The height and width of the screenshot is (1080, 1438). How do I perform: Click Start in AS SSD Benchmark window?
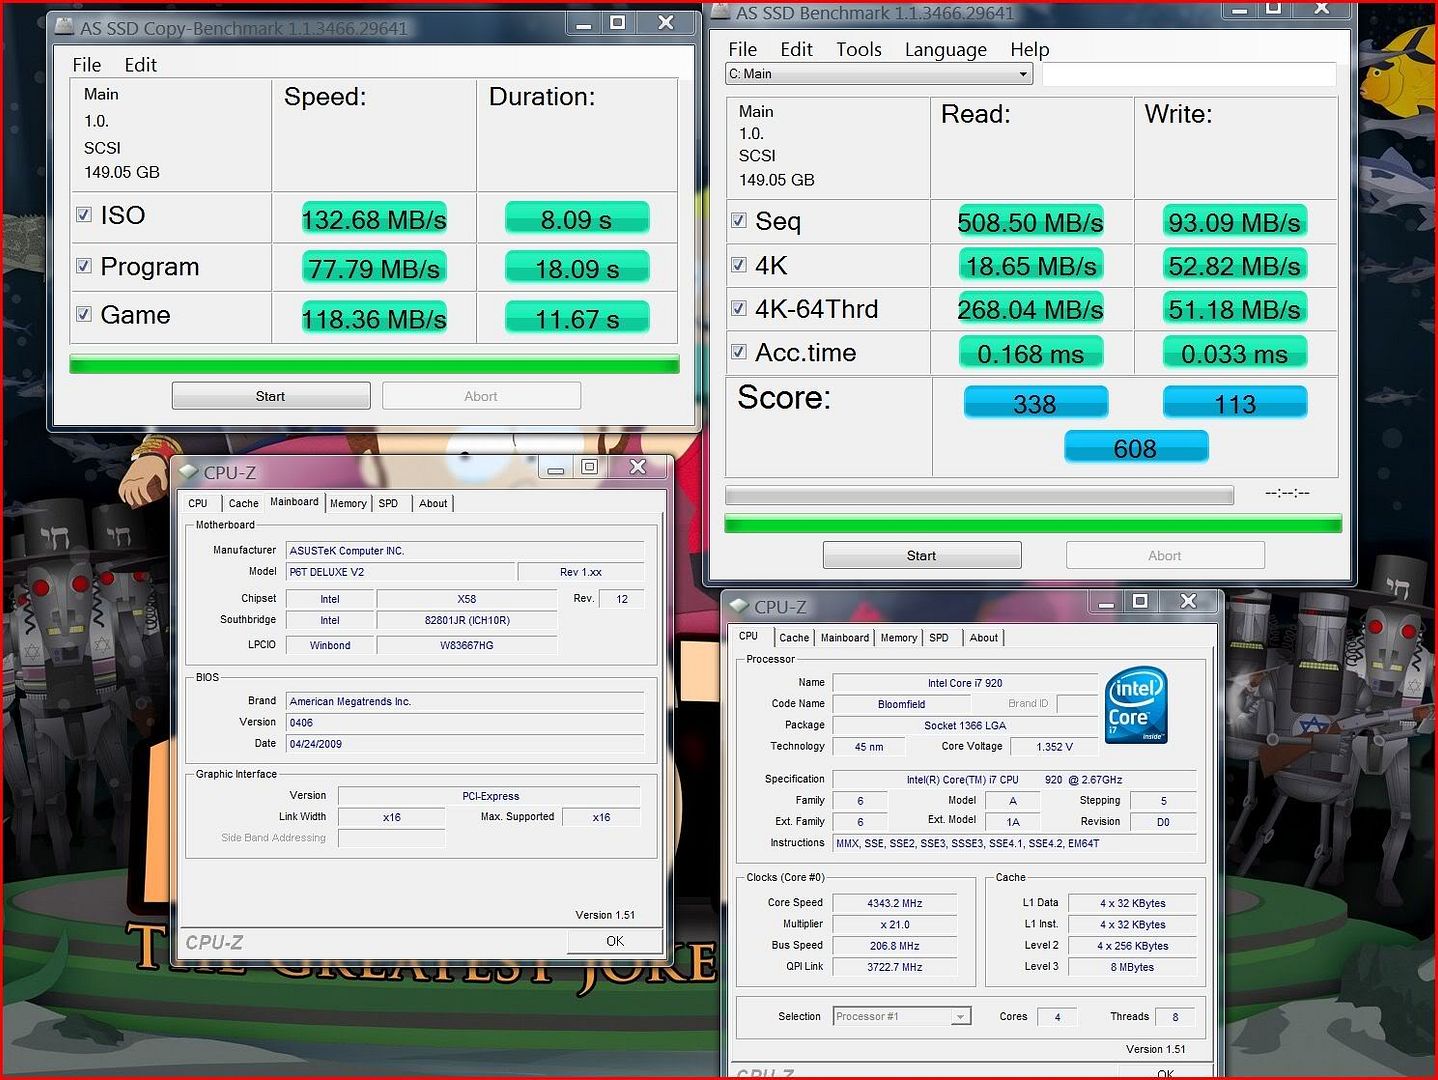click(922, 555)
